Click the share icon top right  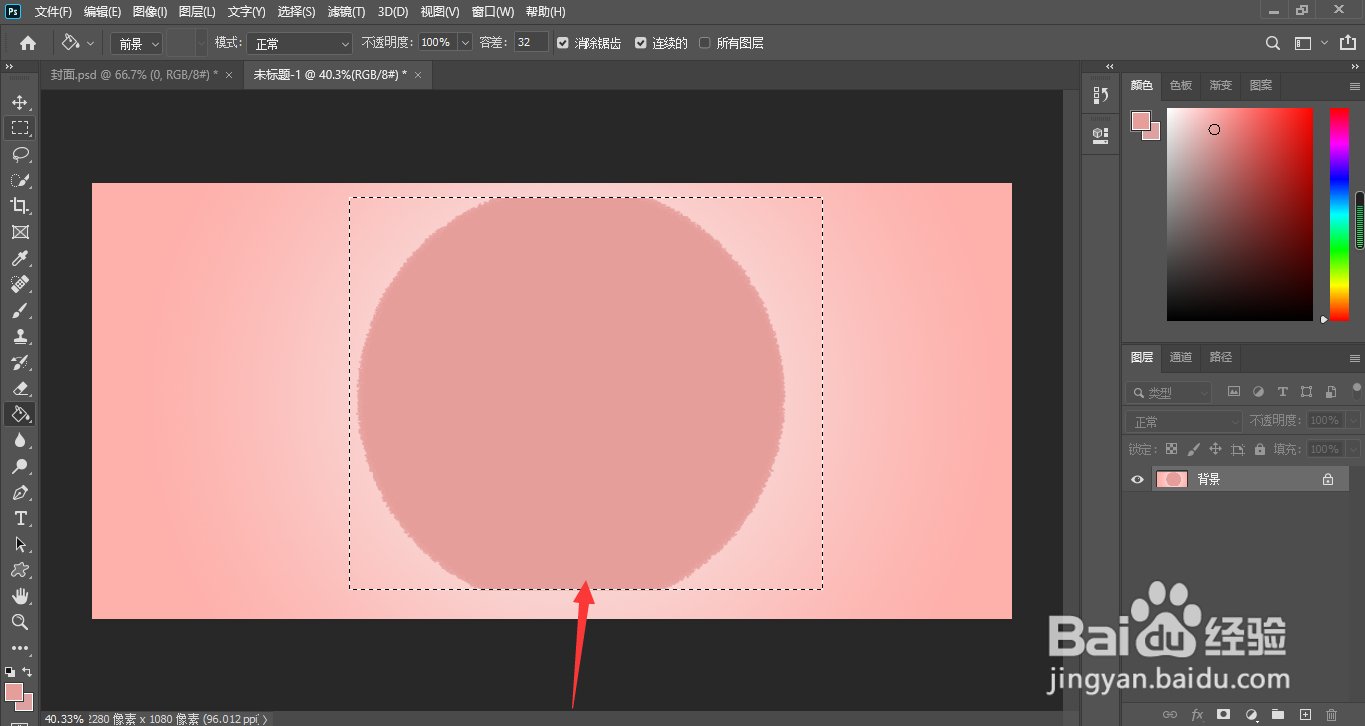(x=1347, y=43)
